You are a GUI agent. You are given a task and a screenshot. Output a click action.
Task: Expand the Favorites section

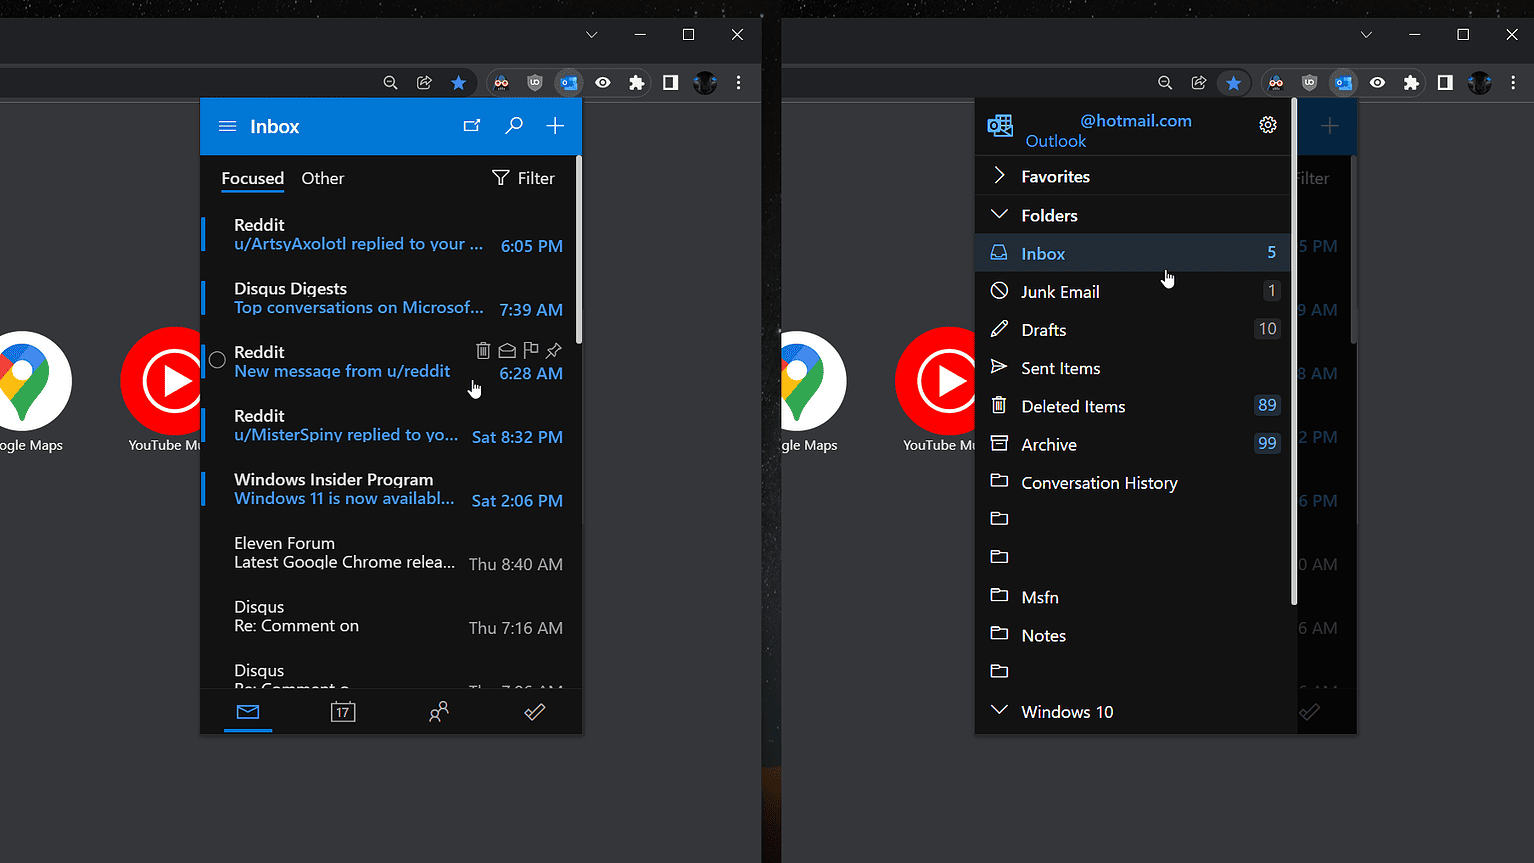click(x=998, y=176)
